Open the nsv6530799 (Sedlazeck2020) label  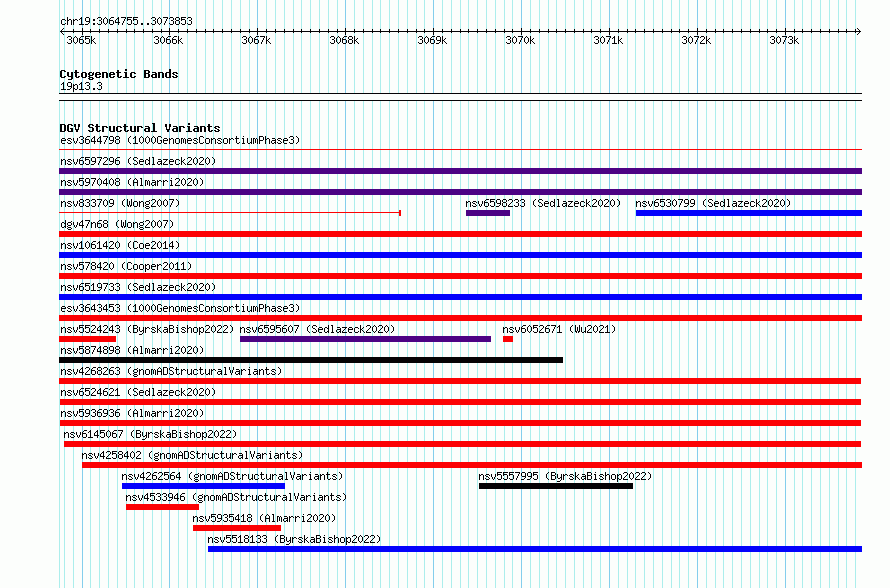[x=713, y=203]
